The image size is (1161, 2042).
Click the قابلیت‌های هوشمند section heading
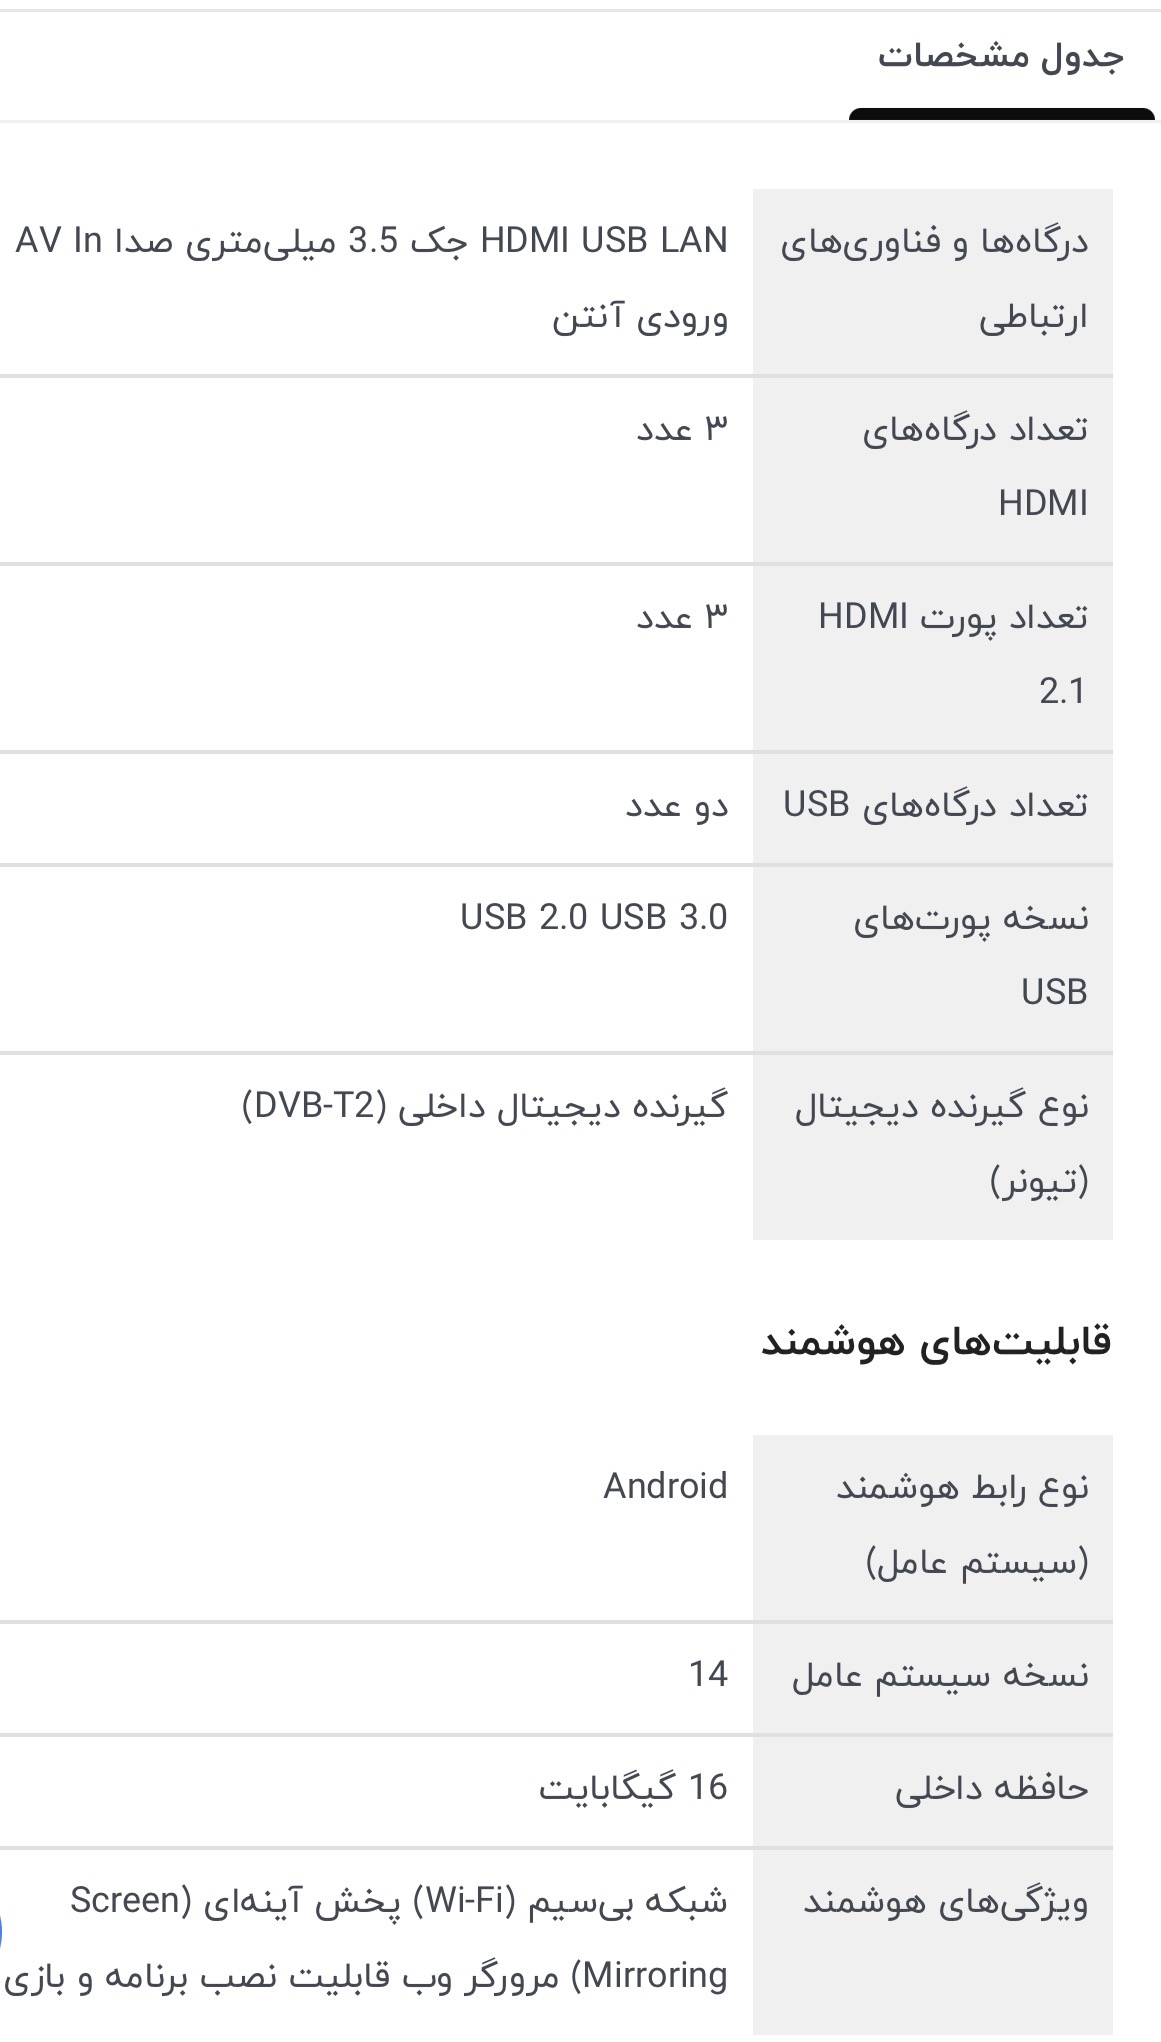(x=936, y=1342)
